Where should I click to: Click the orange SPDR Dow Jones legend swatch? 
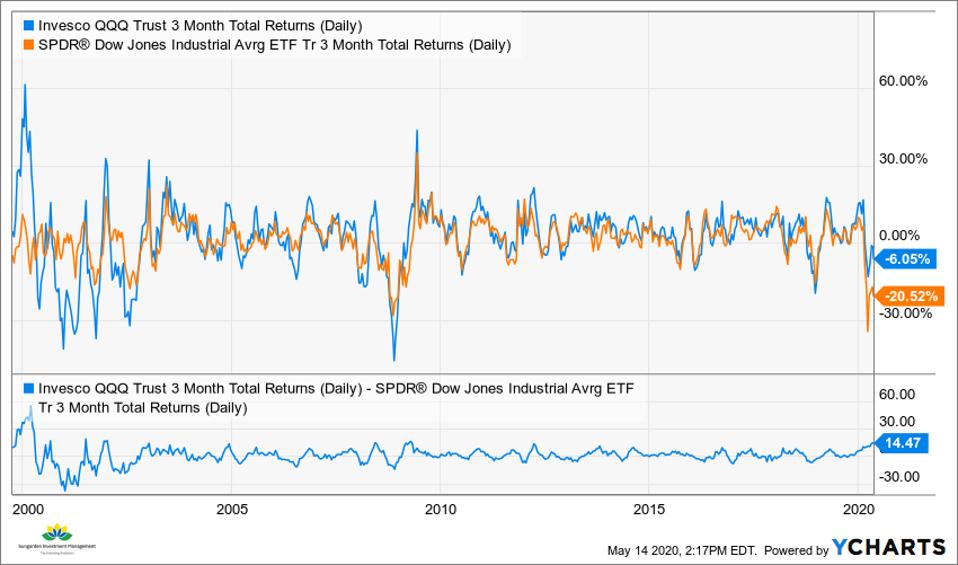28,45
